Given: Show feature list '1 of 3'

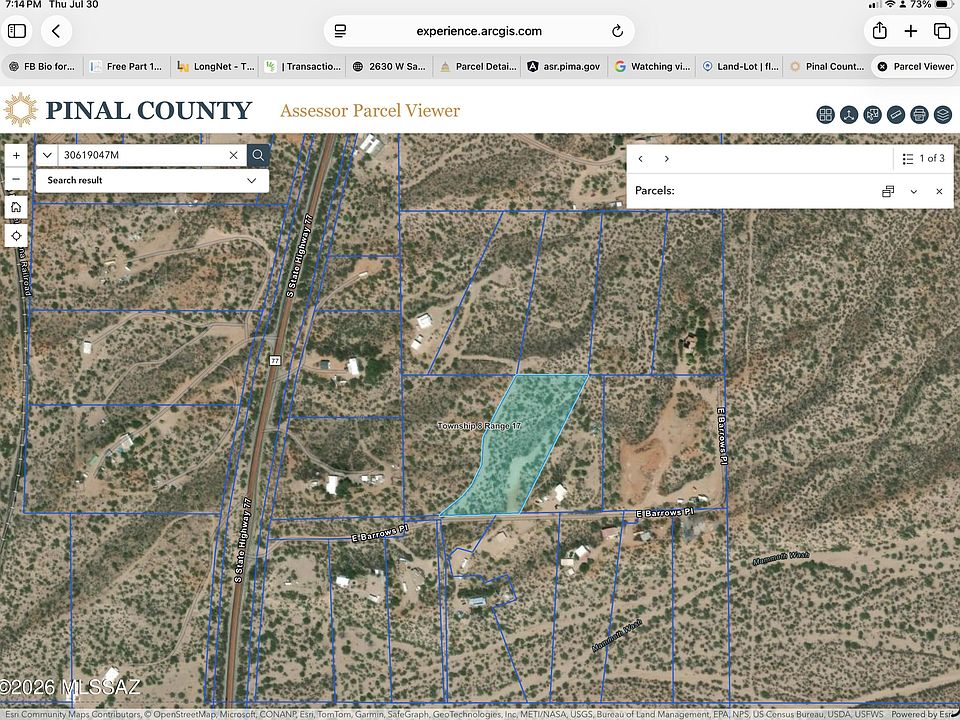Looking at the screenshot, I should coord(923,159).
